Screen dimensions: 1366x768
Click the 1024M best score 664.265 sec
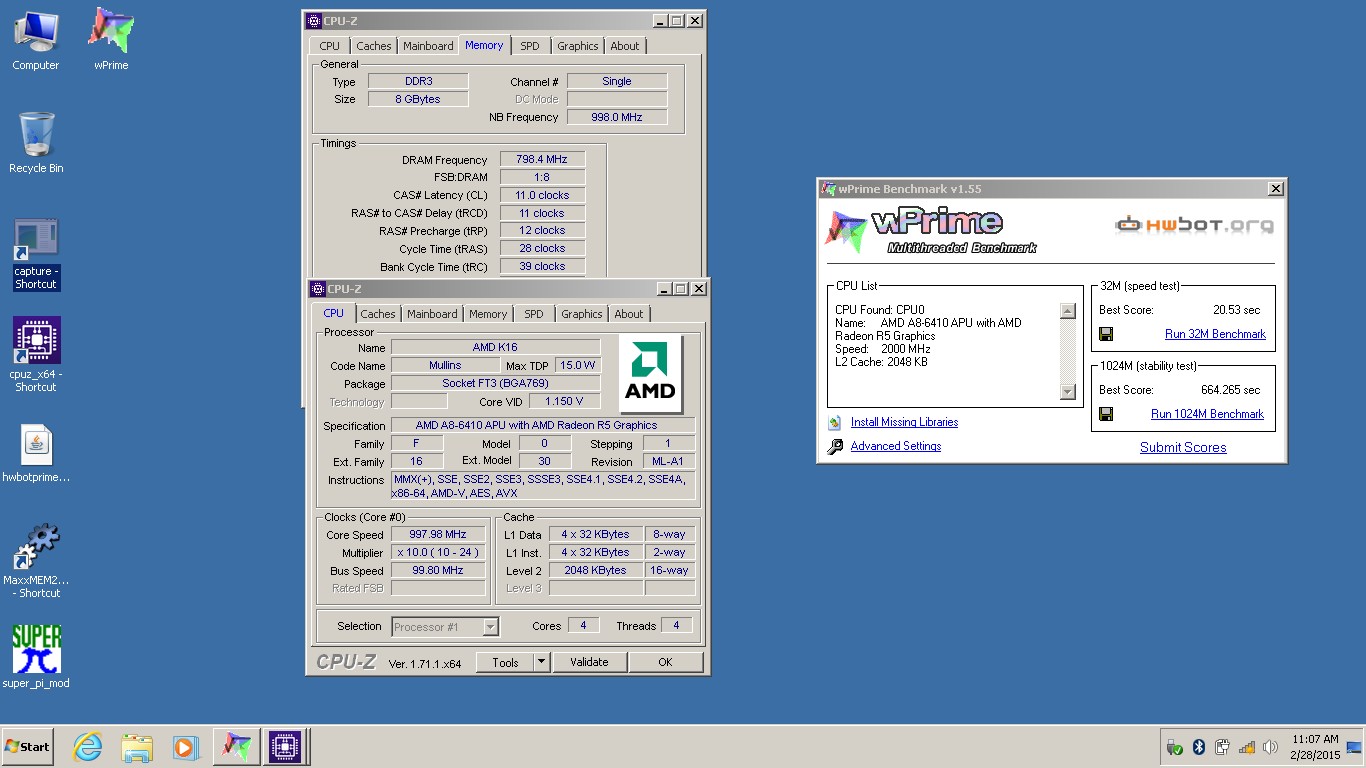tap(1230, 390)
